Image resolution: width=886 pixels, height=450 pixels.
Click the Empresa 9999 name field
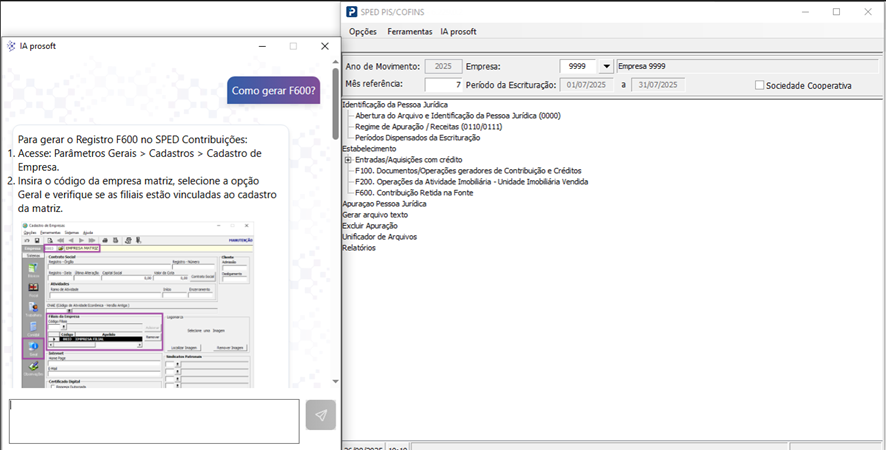coord(748,67)
